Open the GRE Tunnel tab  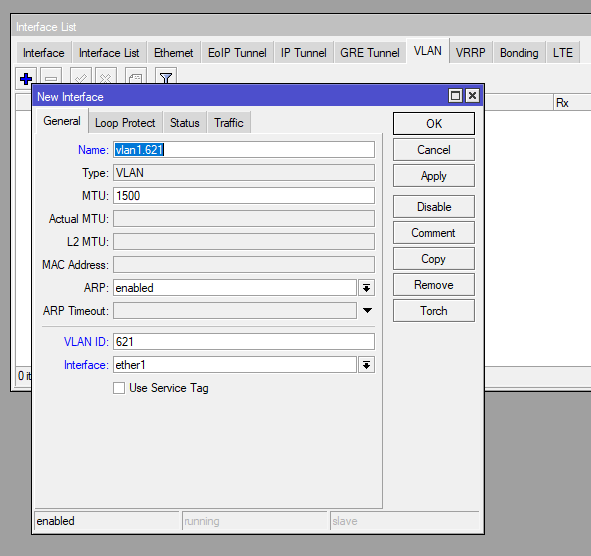pyautogui.click(x=370, y=53)
